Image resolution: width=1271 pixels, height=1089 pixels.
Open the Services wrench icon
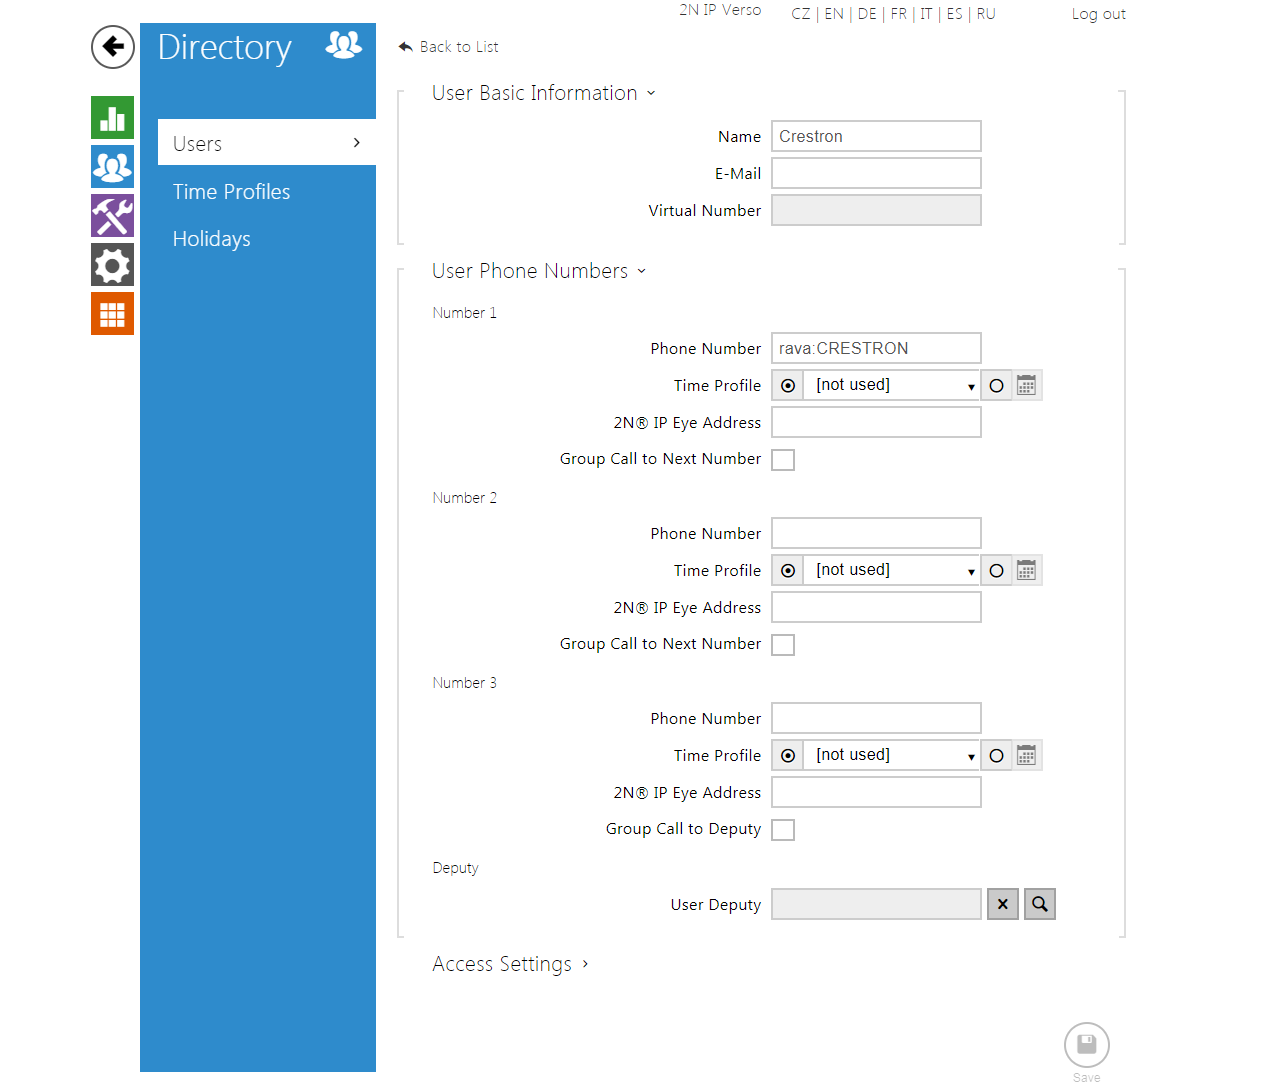(112, 215)
